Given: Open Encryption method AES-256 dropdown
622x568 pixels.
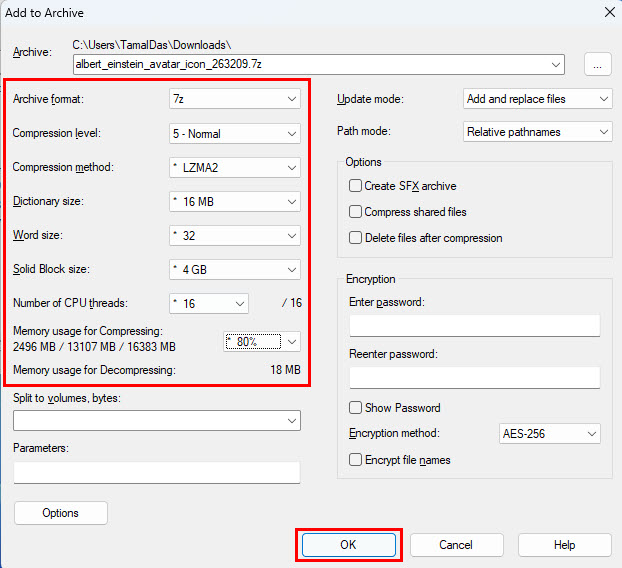Looking at the screenshot, I should (549, 434).
